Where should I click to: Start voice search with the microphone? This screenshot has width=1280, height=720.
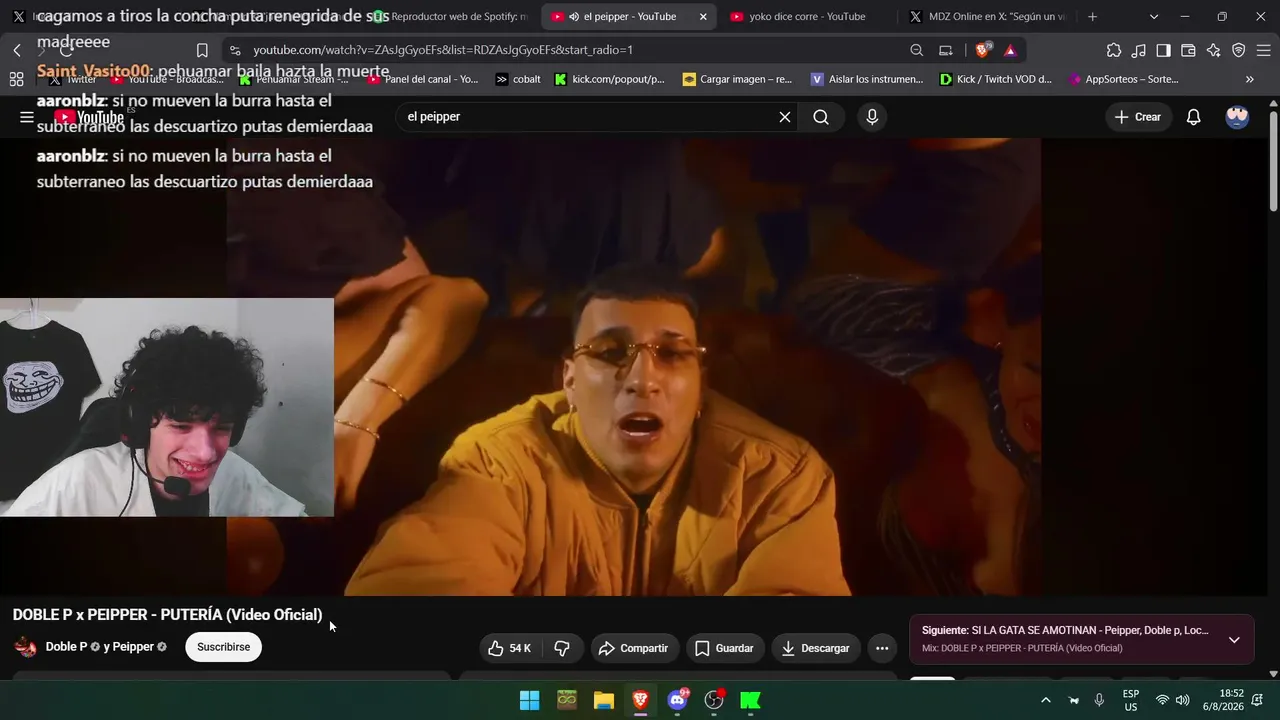[x=872, y=117]
